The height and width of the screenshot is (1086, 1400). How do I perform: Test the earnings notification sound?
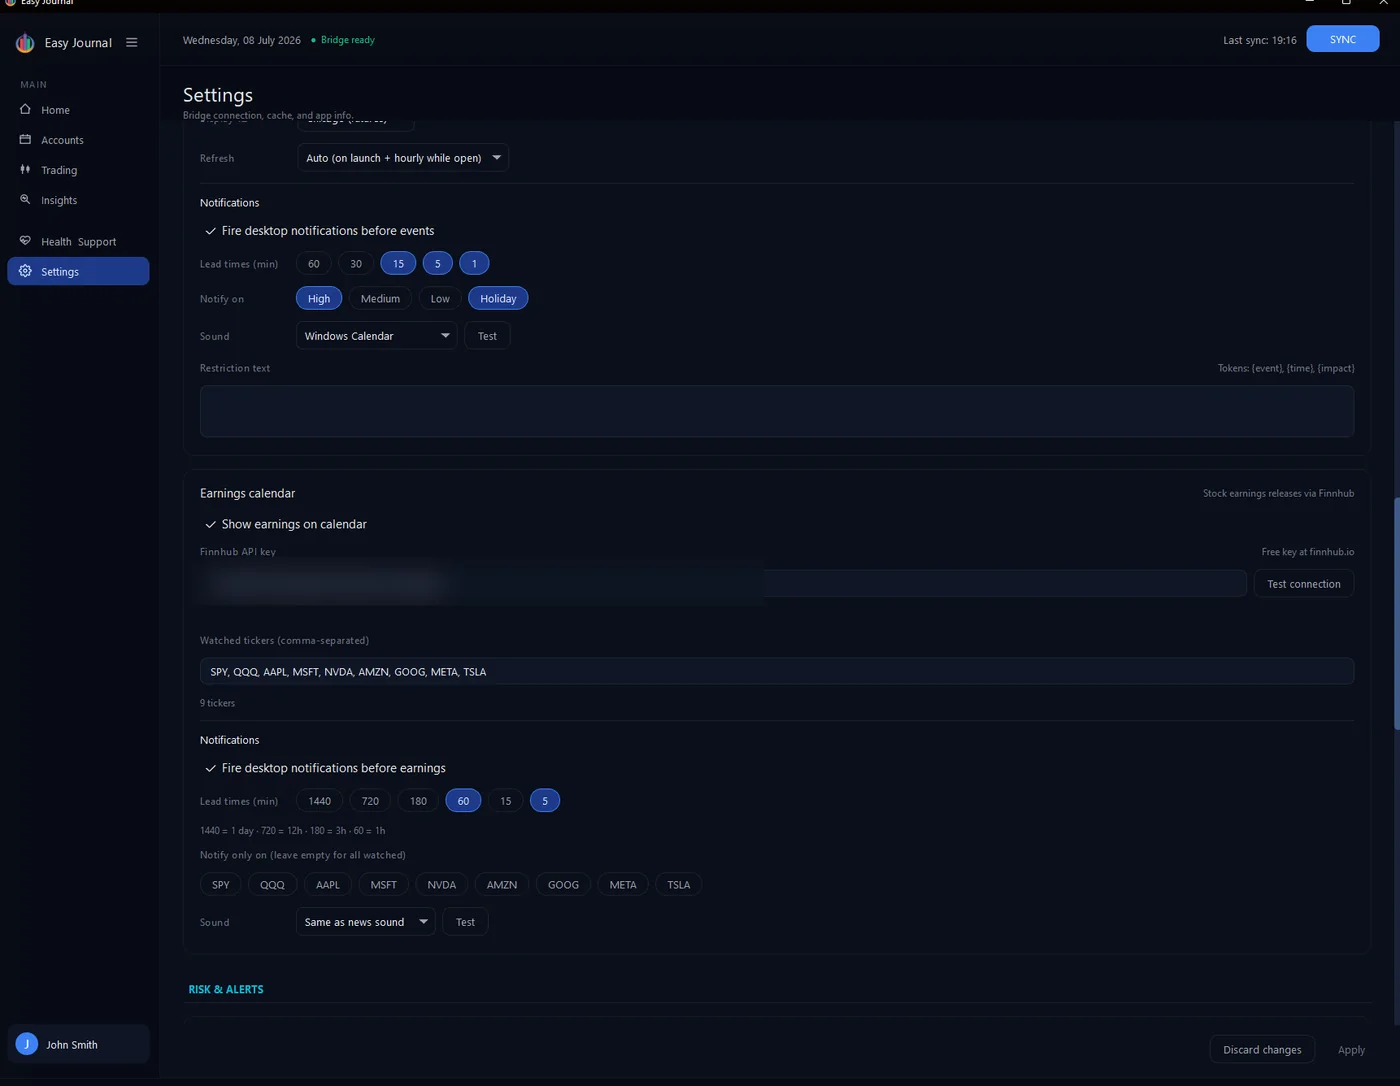[x=465, y=922]
